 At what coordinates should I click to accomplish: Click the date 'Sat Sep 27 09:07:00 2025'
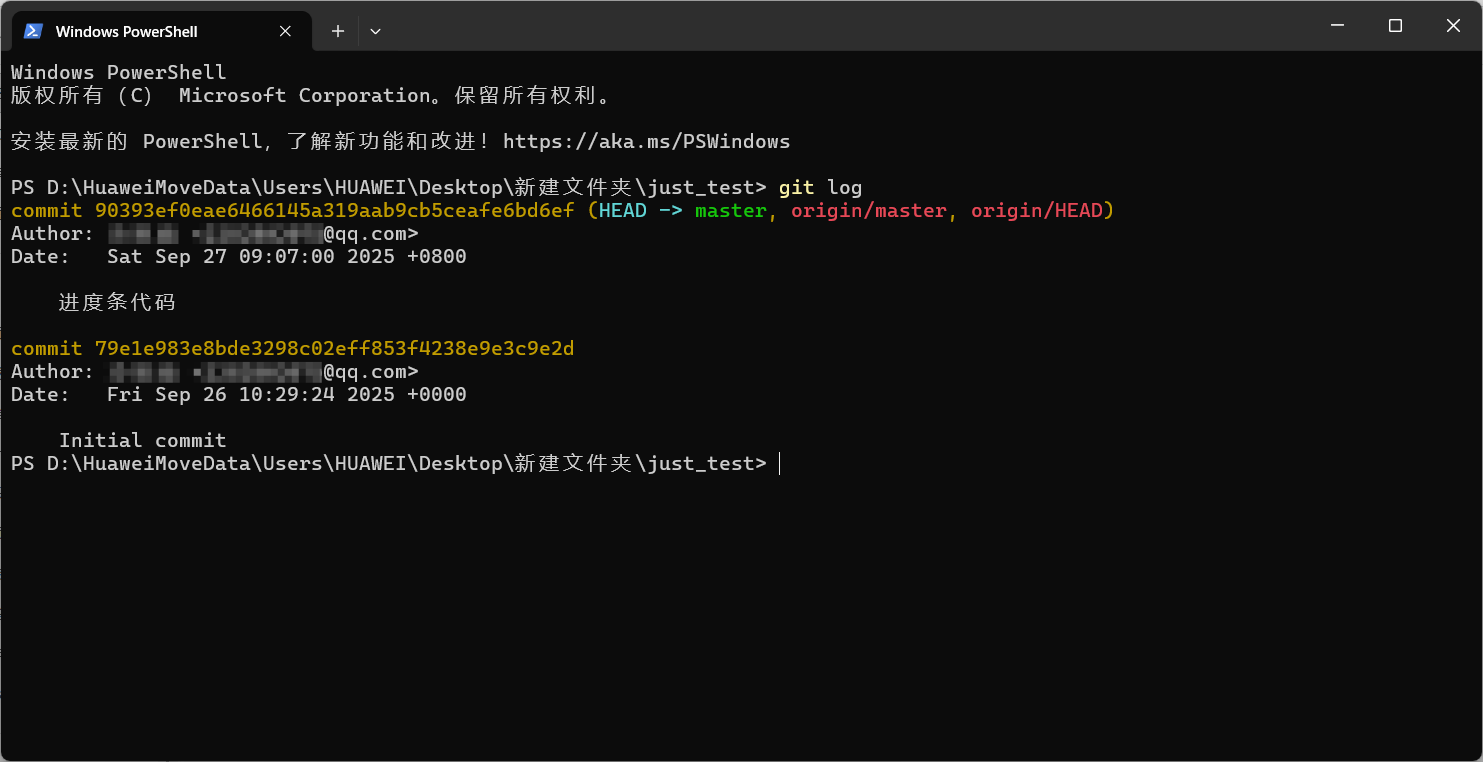[x=250, y=257]
